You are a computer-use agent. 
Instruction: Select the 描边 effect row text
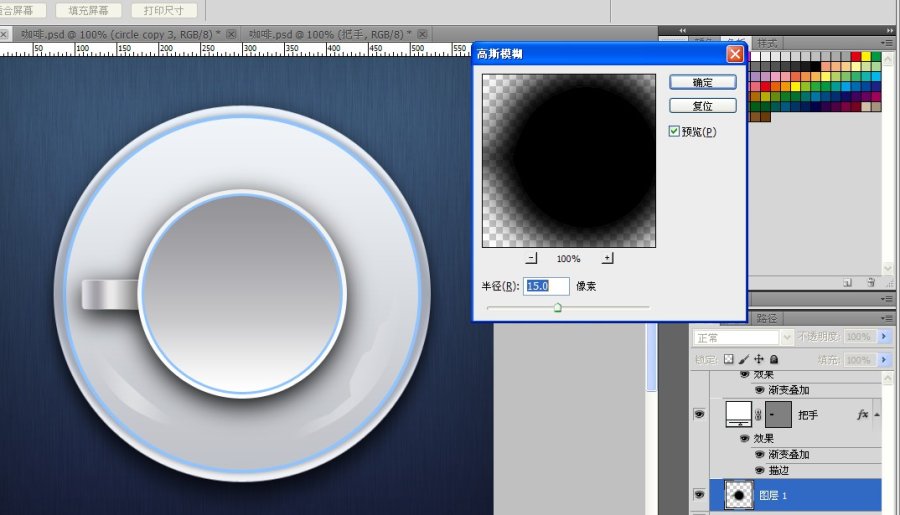pos(778,470)
